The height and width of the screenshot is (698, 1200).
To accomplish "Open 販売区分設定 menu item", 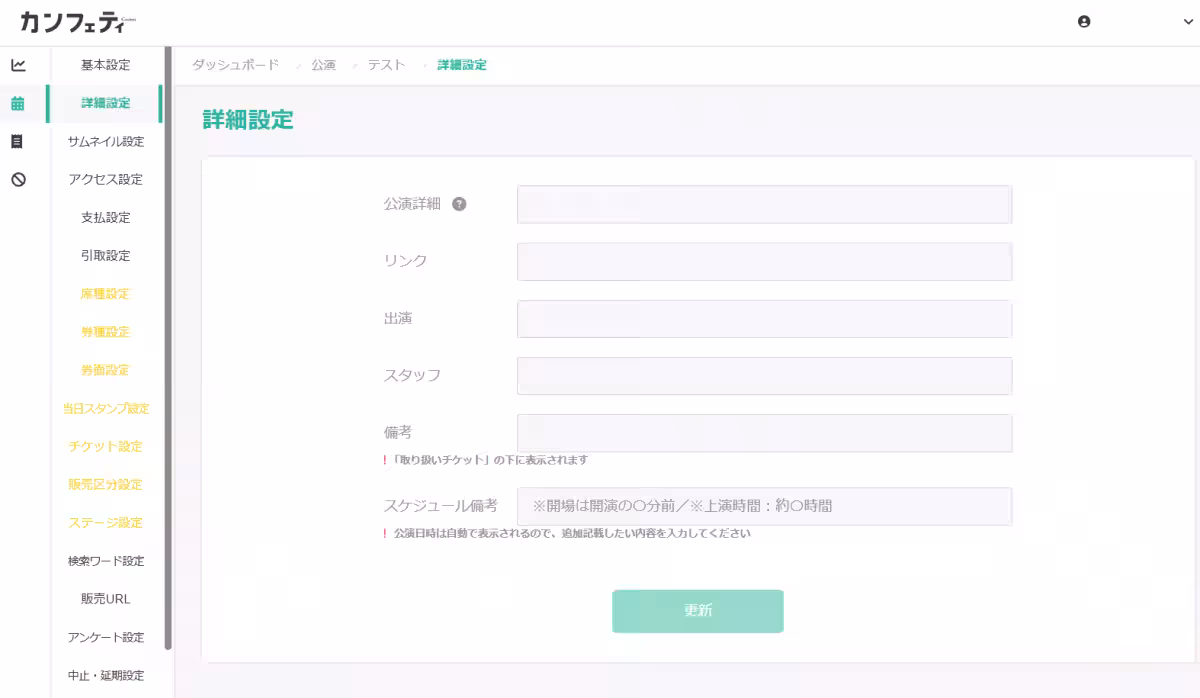I will click(106, 484).
